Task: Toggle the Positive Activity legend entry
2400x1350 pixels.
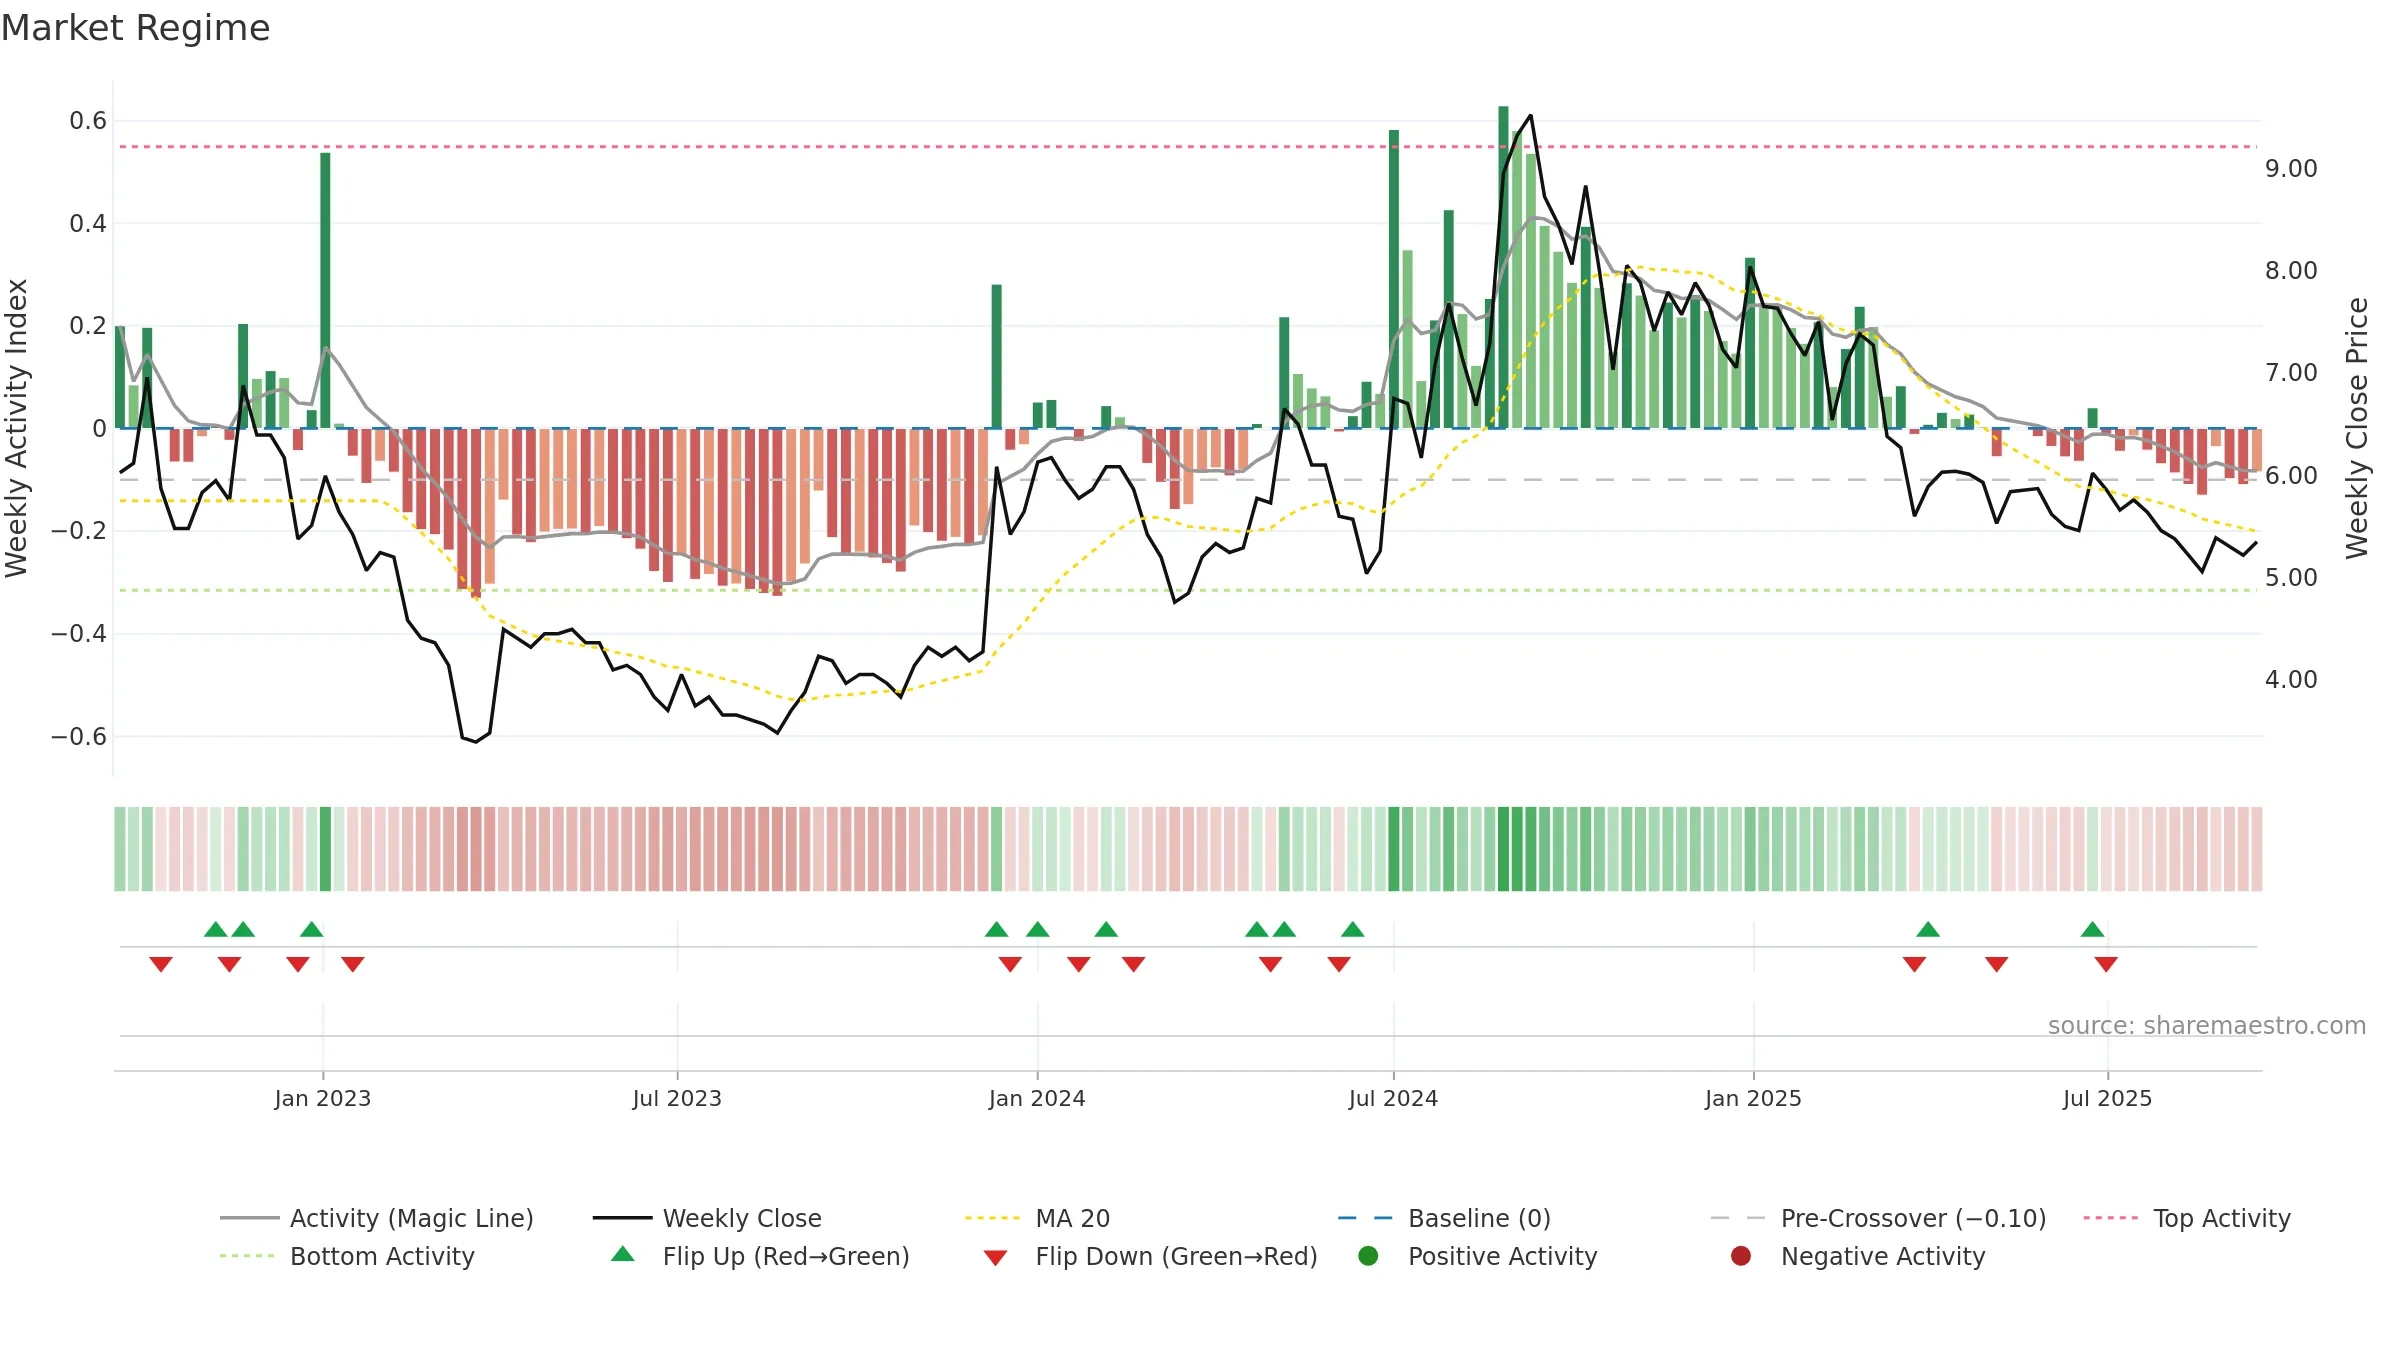Action: (x=1477, y=1256)
